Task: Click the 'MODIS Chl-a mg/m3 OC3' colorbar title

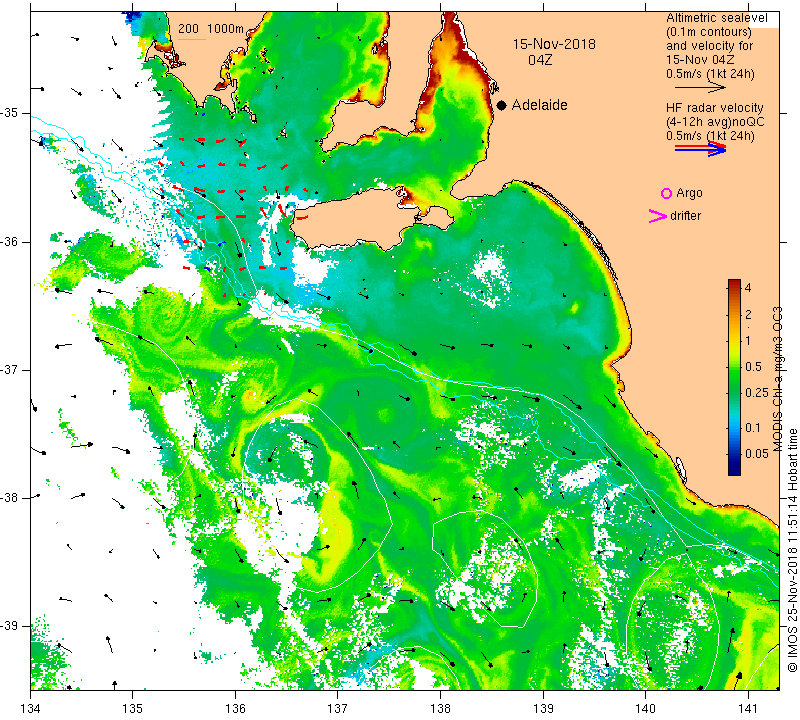Action: click(777, 379)
